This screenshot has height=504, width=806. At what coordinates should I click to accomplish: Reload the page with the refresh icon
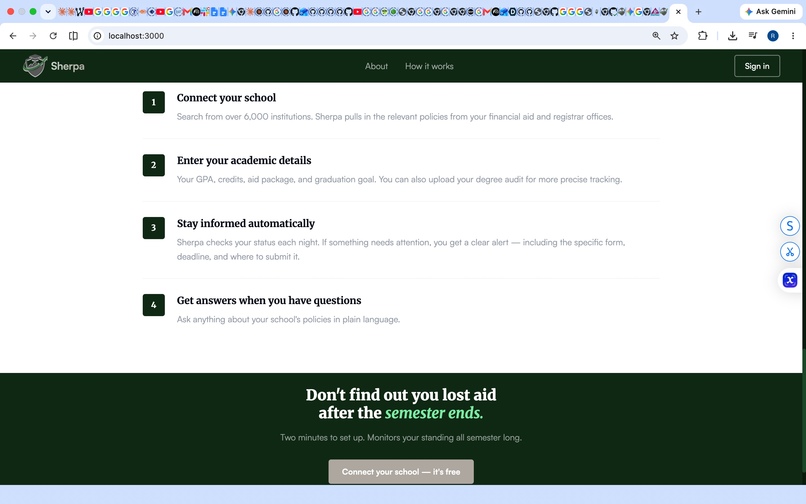point(53,35)
